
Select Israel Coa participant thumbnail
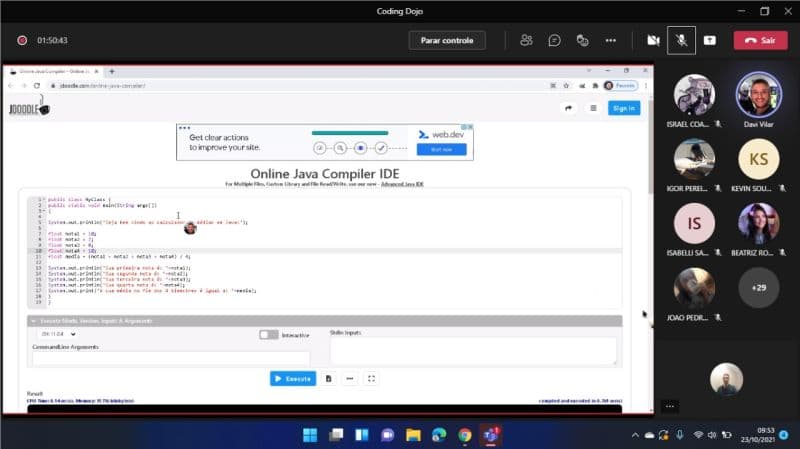coord(694,95)
